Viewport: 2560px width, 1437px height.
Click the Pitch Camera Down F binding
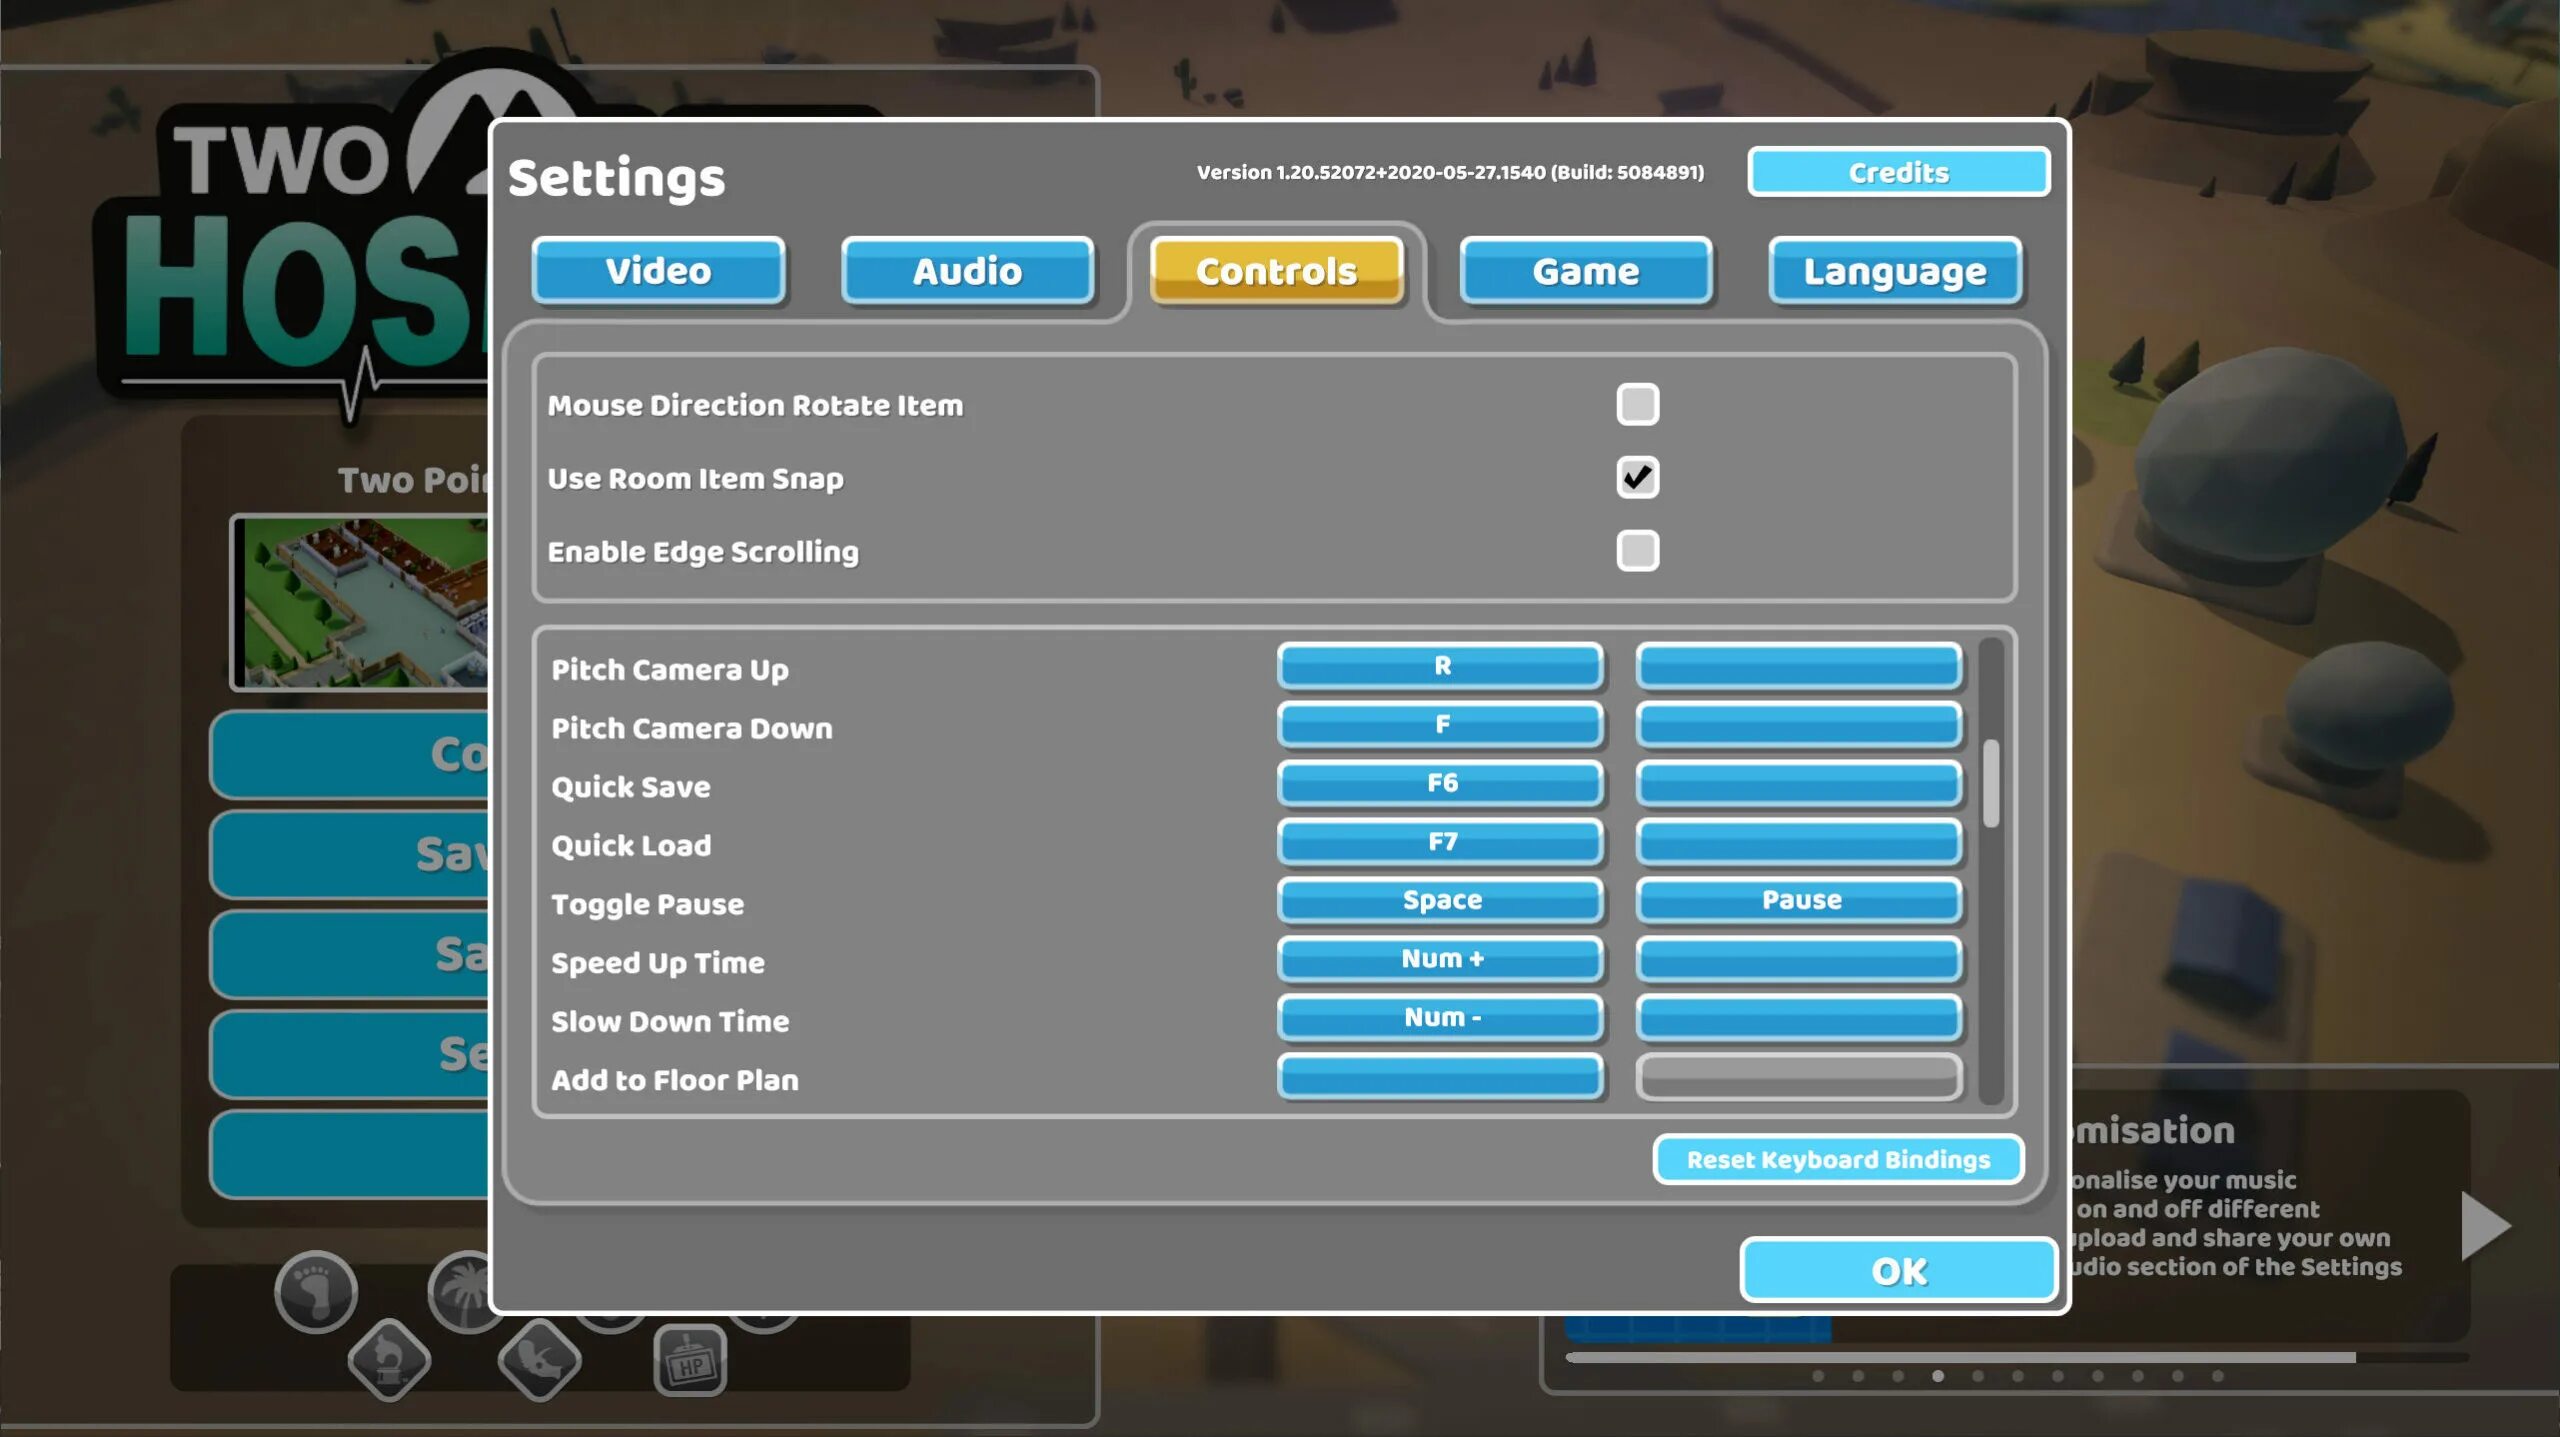pyautogui.click(x=1440, y=723)
